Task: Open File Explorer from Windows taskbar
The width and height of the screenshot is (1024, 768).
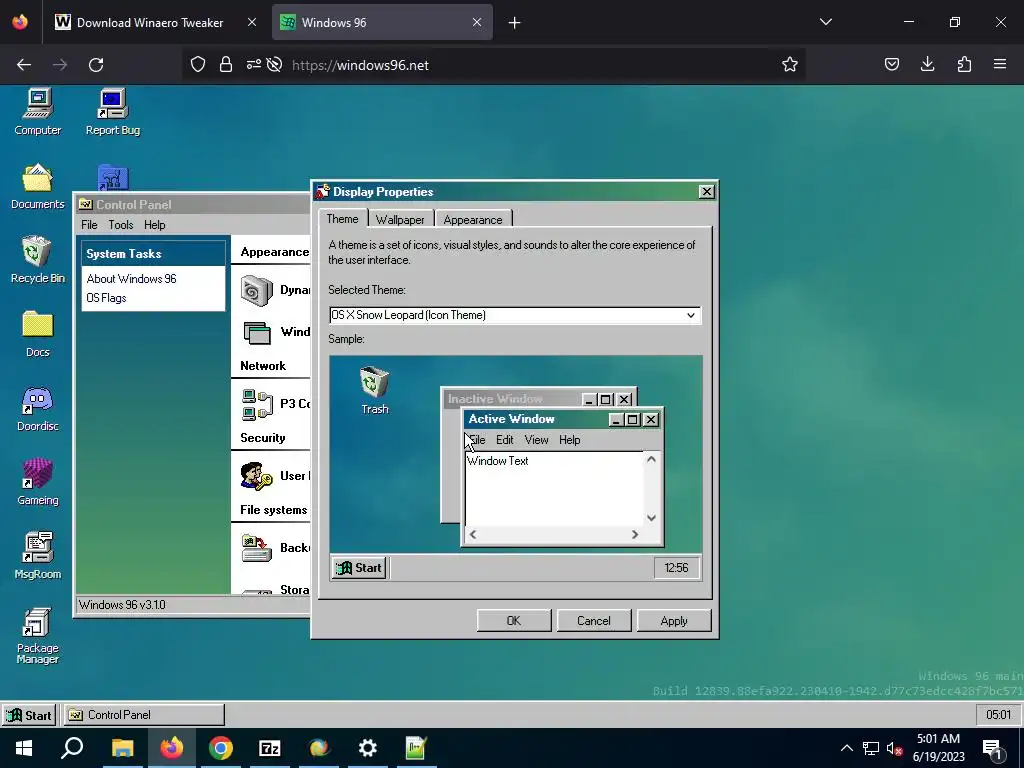Action: coord(122,748)
